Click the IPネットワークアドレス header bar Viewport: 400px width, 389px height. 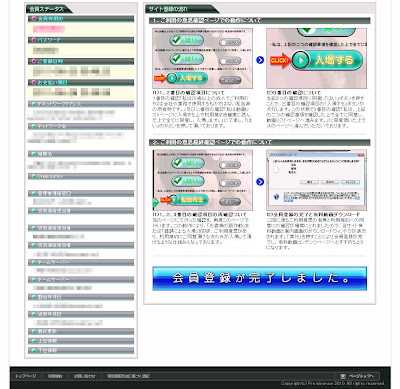81,104
